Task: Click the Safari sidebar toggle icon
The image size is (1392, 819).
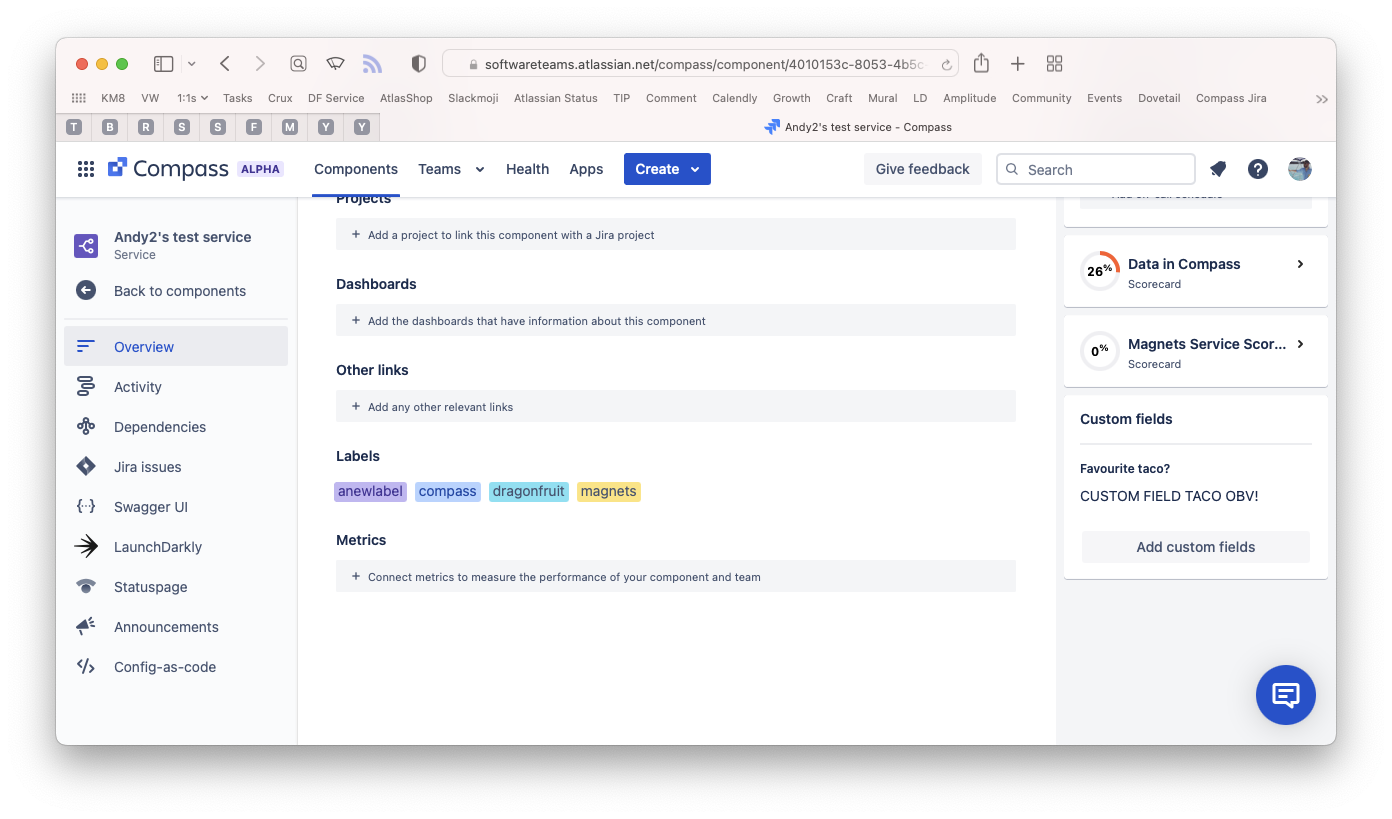Action: tap(163, 64)
